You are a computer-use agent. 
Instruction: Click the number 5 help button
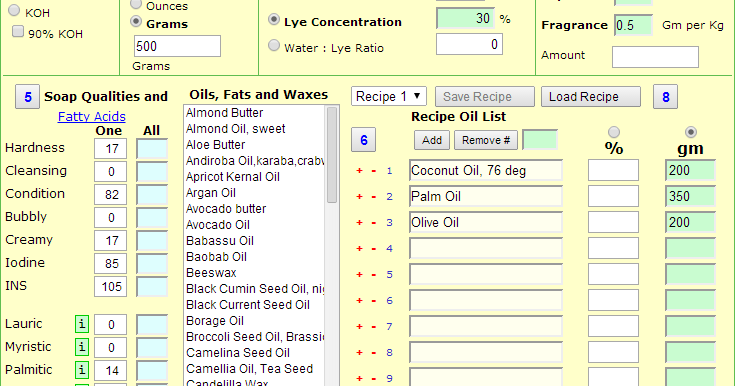27,97
